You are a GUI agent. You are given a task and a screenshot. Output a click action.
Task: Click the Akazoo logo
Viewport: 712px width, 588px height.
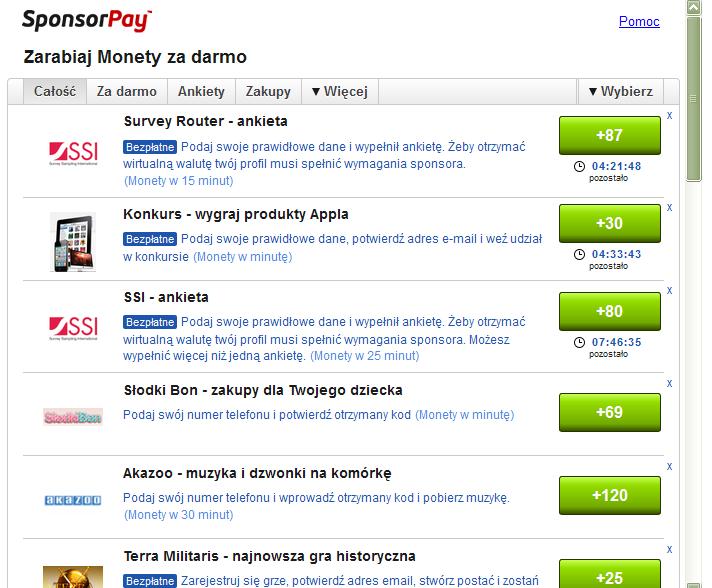pyautogui.click(x=73, y=500)
